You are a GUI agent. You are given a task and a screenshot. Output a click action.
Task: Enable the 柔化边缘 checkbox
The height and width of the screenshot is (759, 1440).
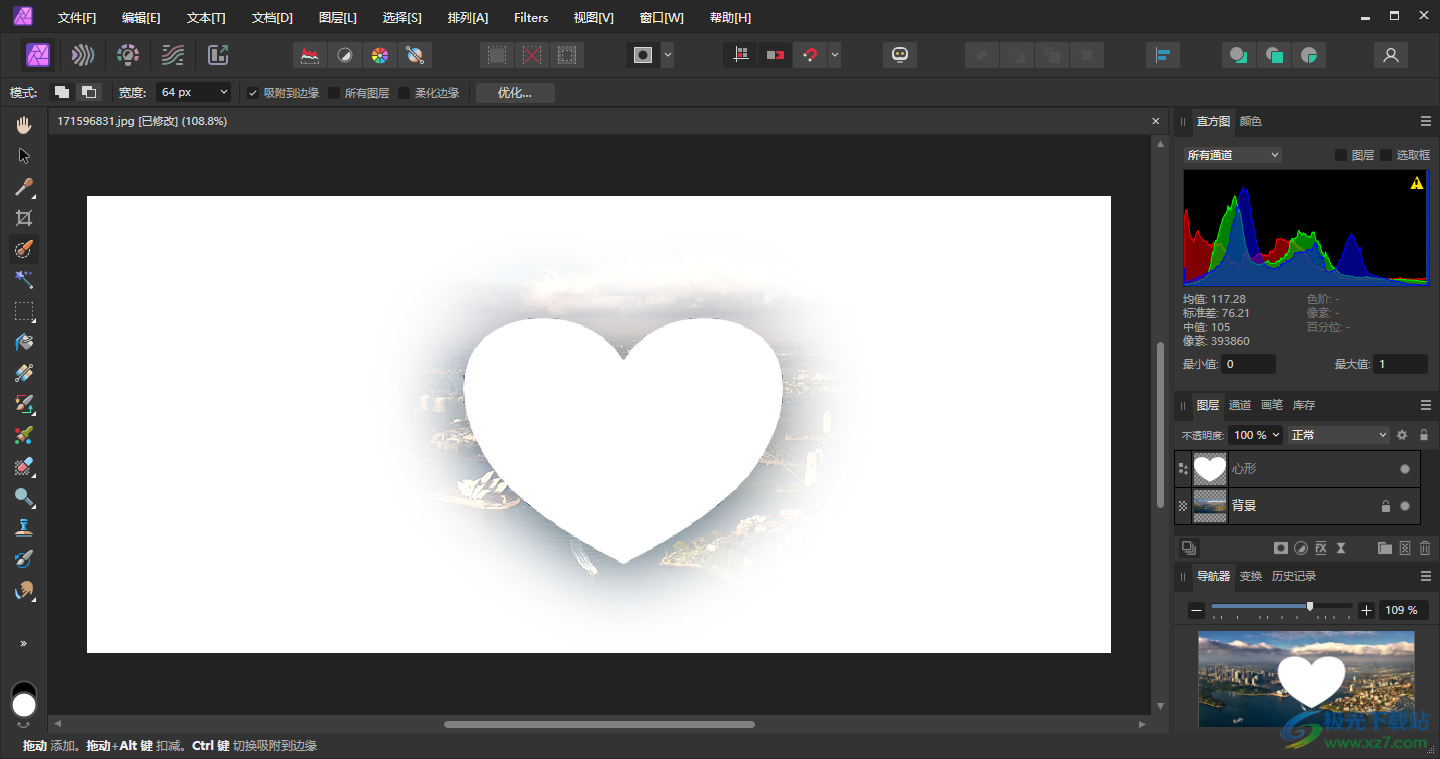(x=404, y=93)
